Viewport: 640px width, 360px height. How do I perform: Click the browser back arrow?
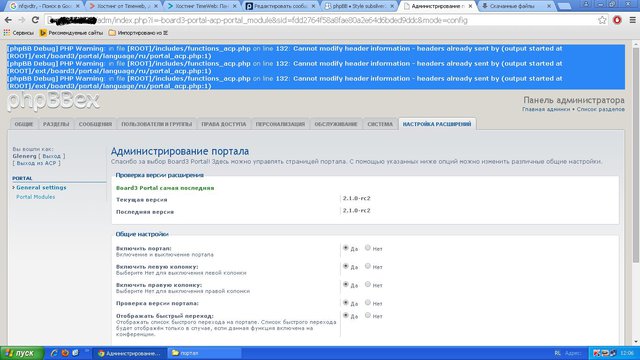tap(8, 20)
